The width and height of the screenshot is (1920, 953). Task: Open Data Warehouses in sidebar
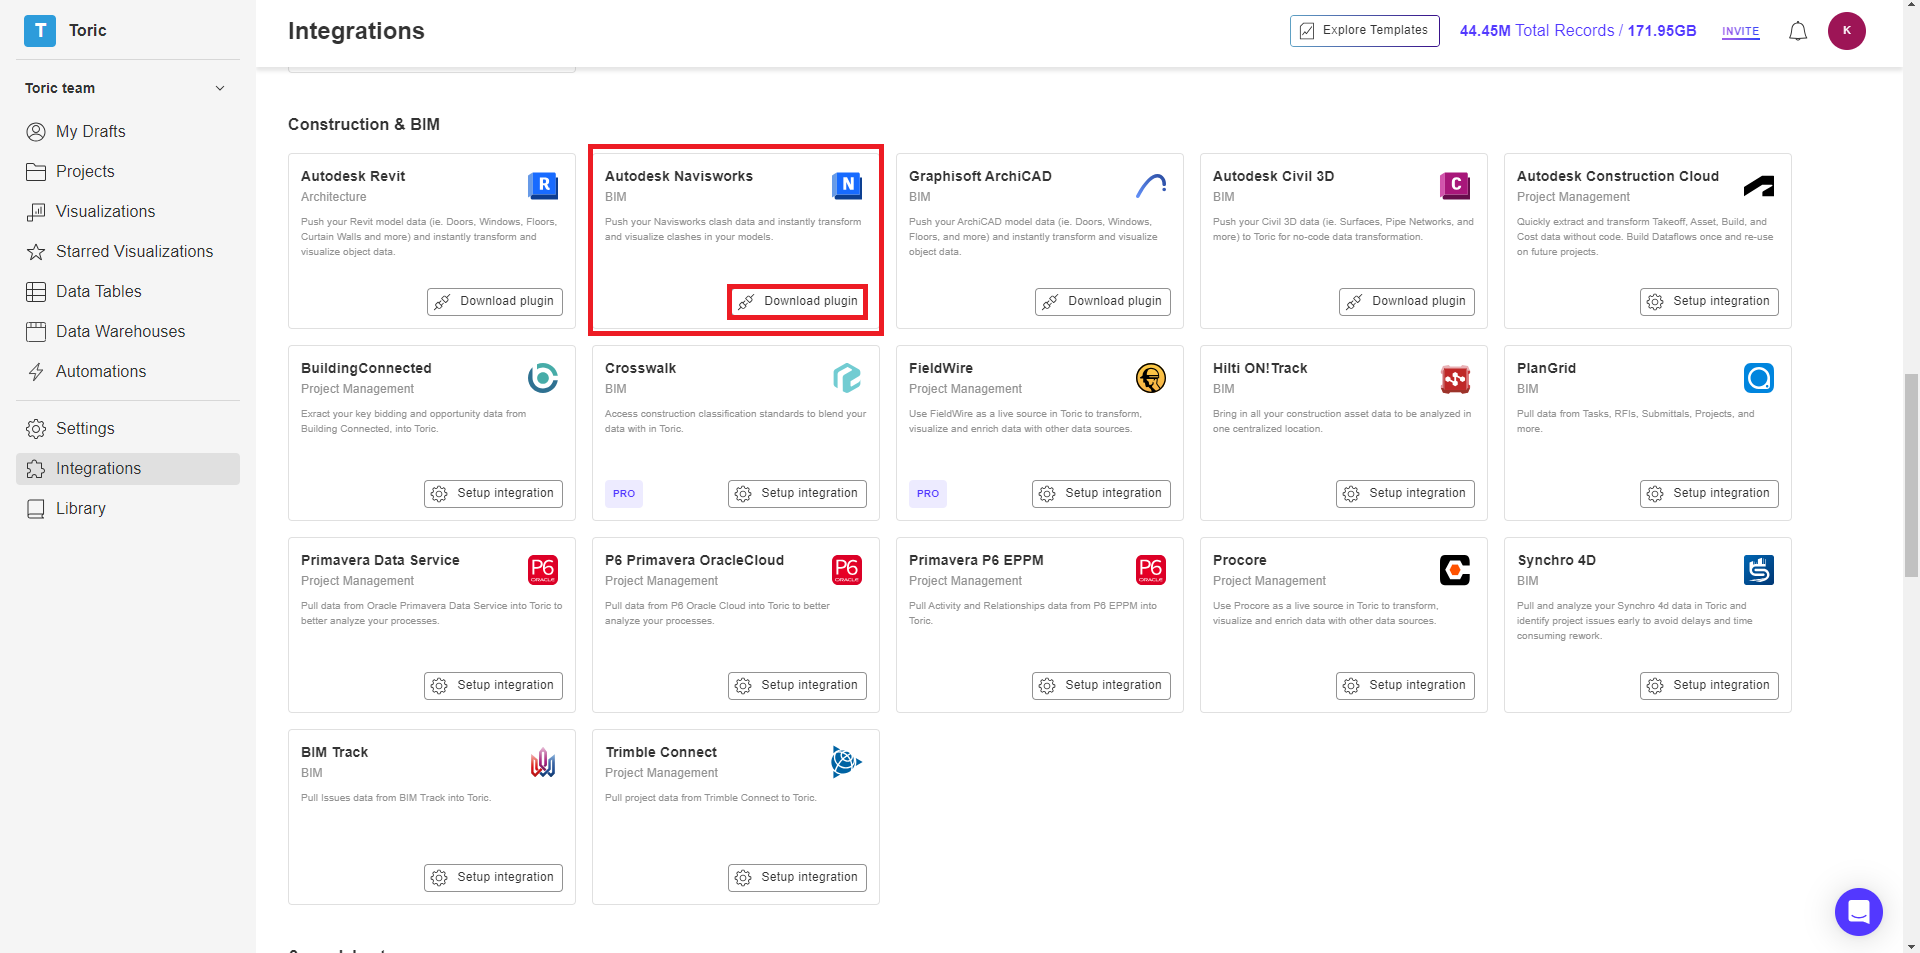tap(127, 331)
